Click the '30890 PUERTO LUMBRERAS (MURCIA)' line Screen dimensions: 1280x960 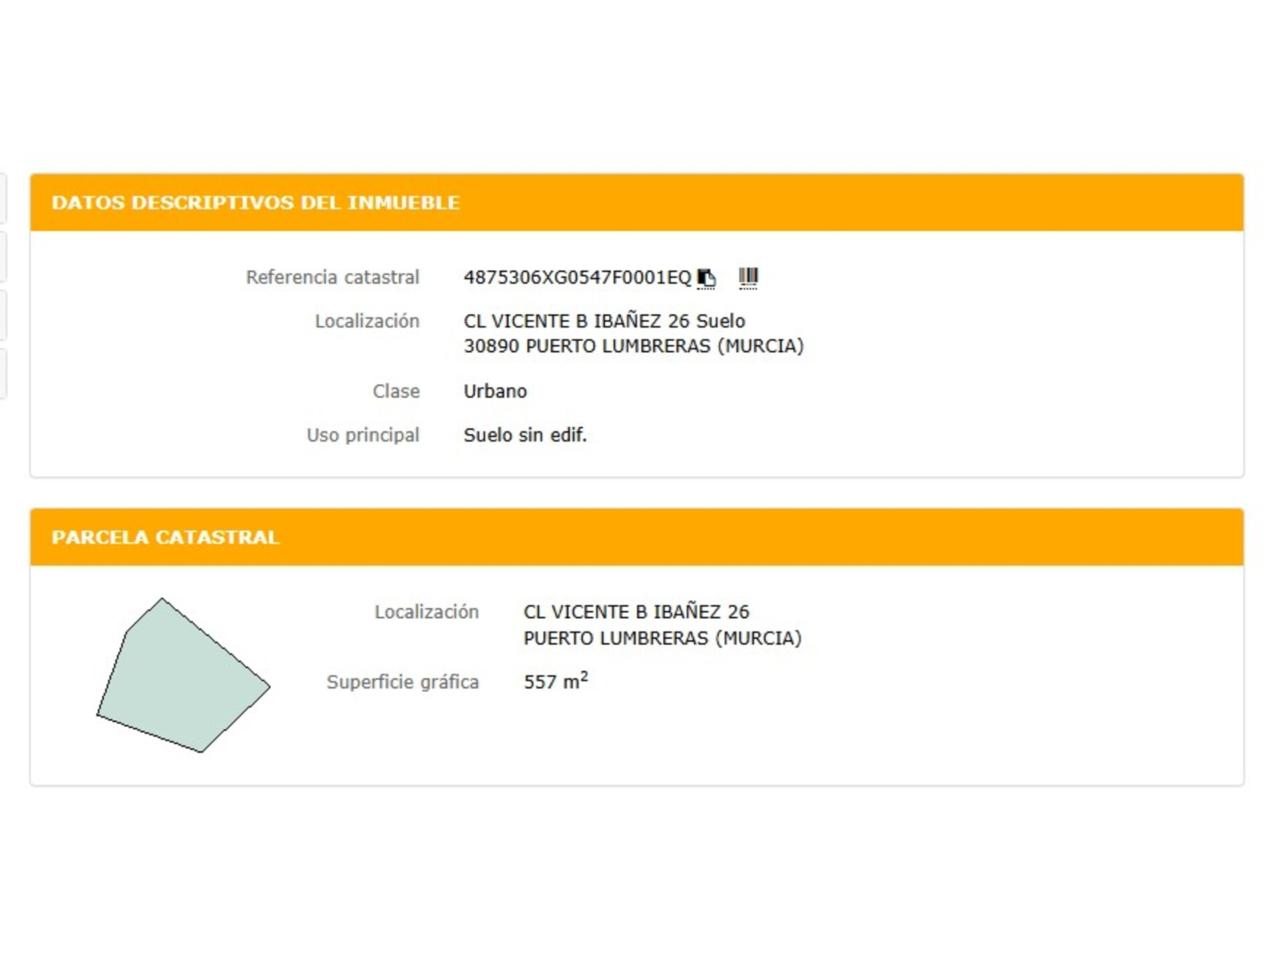633,346
